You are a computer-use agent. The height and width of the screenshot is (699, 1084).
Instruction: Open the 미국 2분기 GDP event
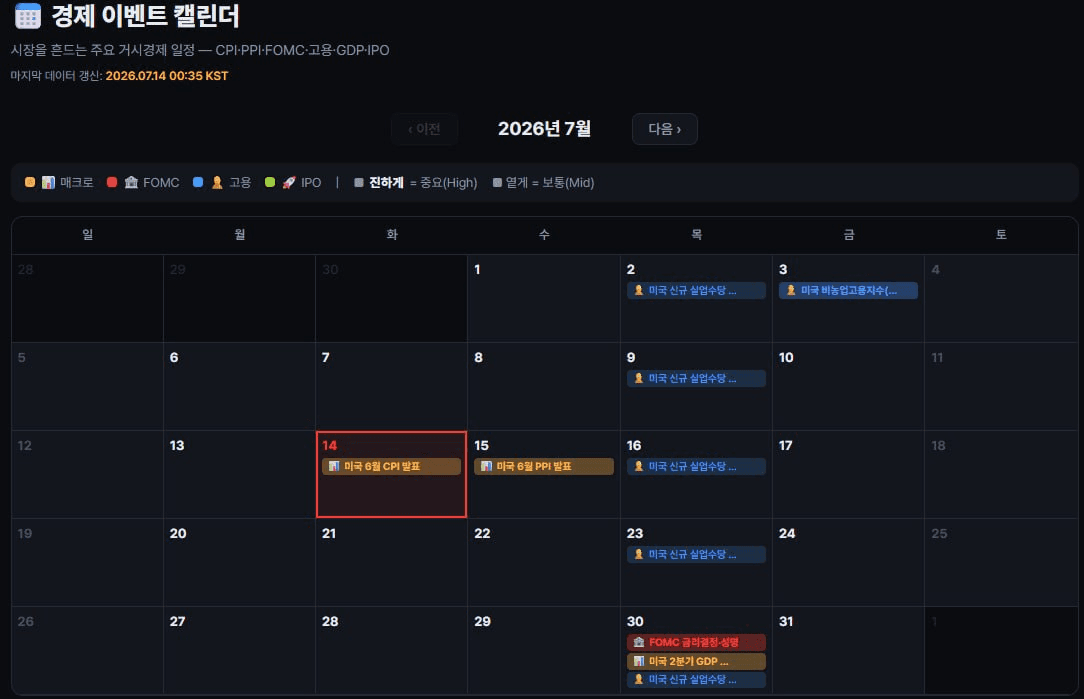696,661
